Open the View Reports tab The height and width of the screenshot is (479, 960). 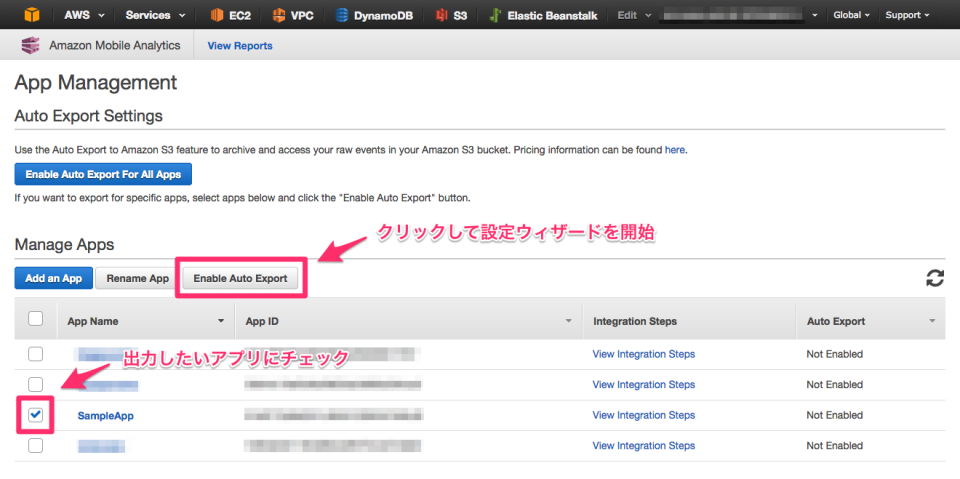point(240,46)
